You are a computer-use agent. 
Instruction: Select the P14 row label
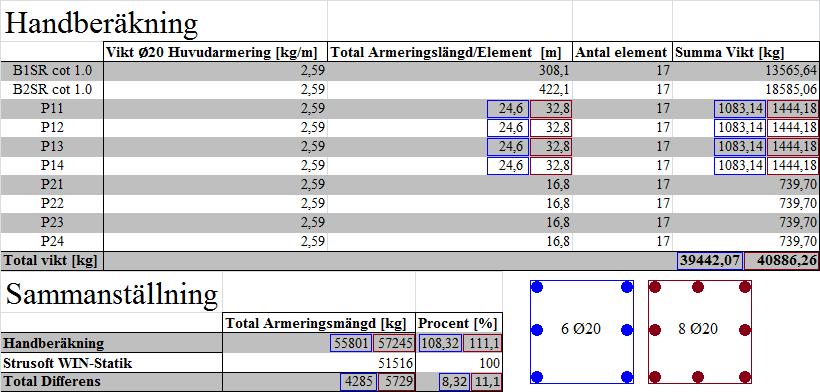tap(52, 166)
